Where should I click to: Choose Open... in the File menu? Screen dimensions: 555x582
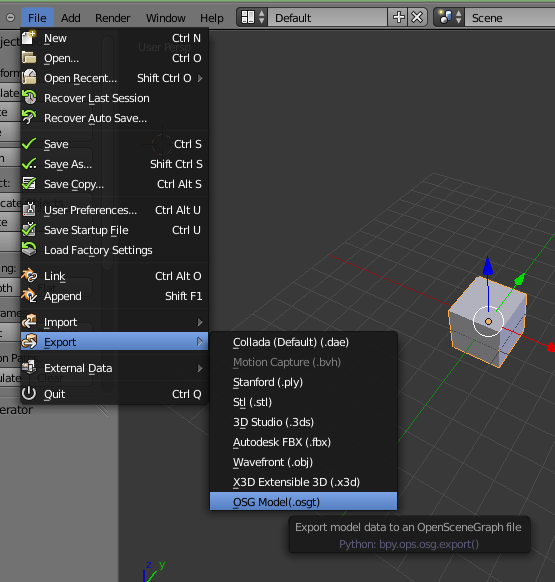coord(114,58)
